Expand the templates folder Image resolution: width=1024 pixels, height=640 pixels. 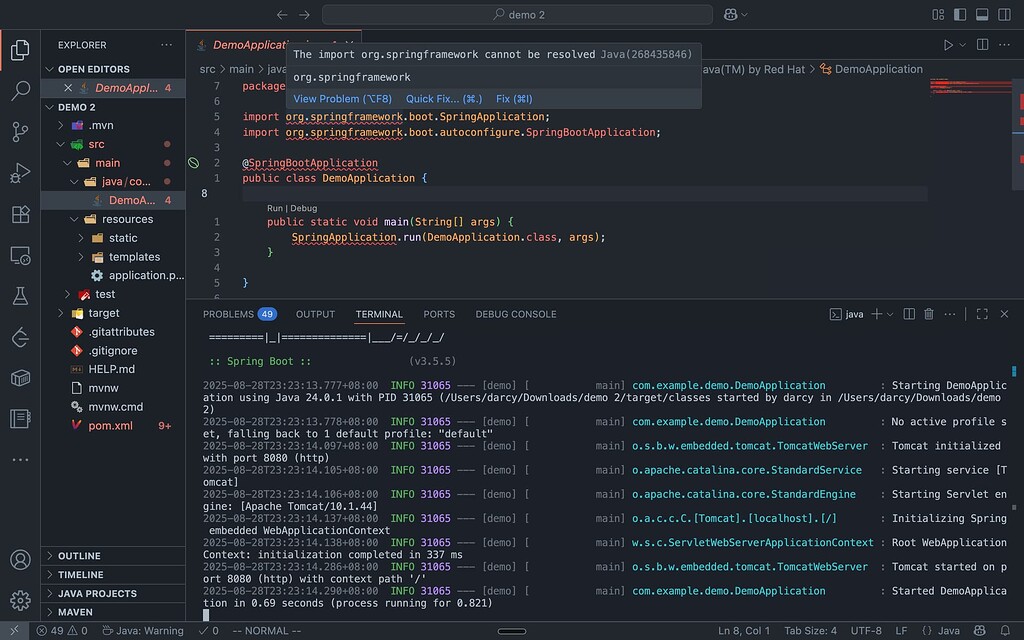point(81,257)
